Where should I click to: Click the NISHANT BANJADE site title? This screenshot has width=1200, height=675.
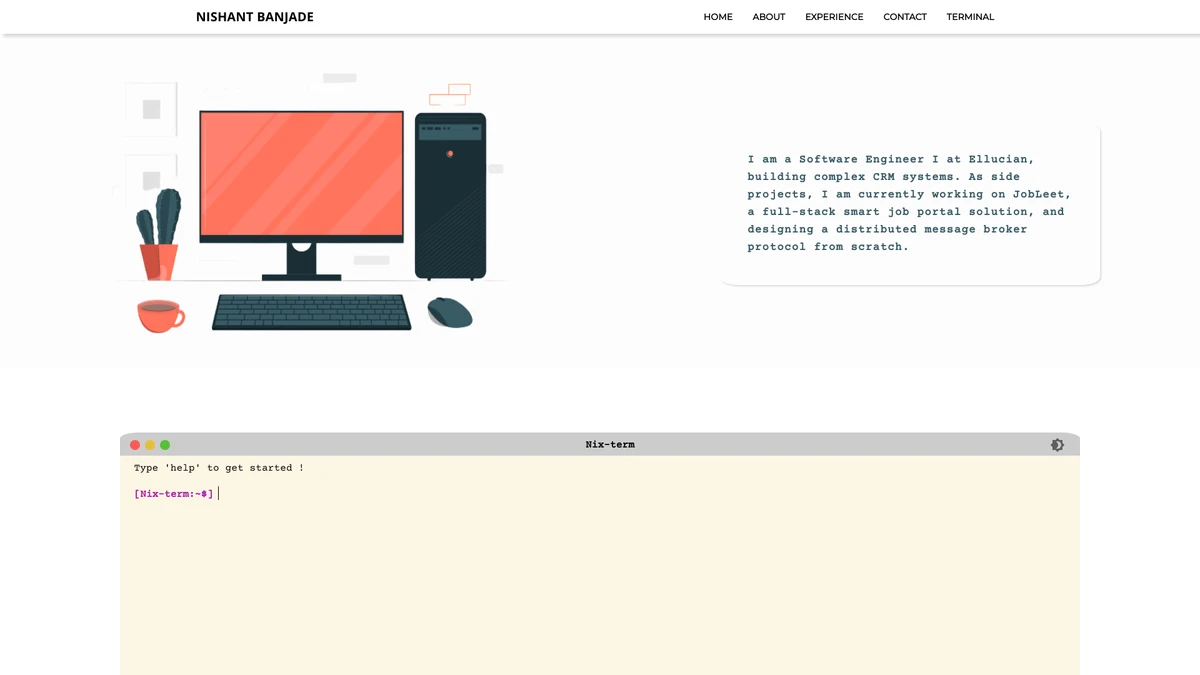pyautogui.click(x=255, y=17)
